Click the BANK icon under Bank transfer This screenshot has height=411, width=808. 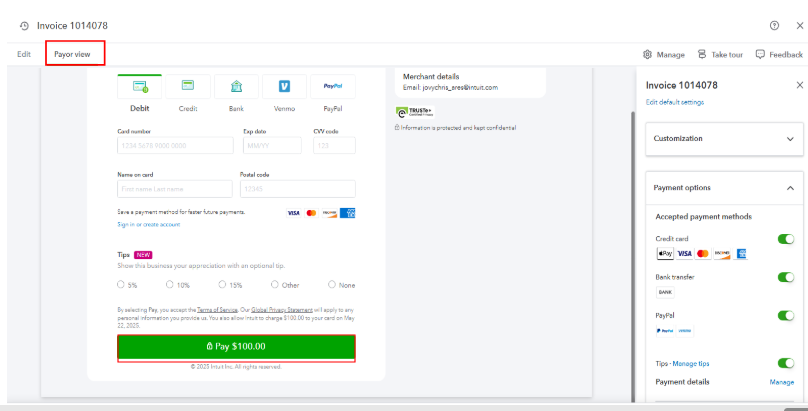[665, 292]
